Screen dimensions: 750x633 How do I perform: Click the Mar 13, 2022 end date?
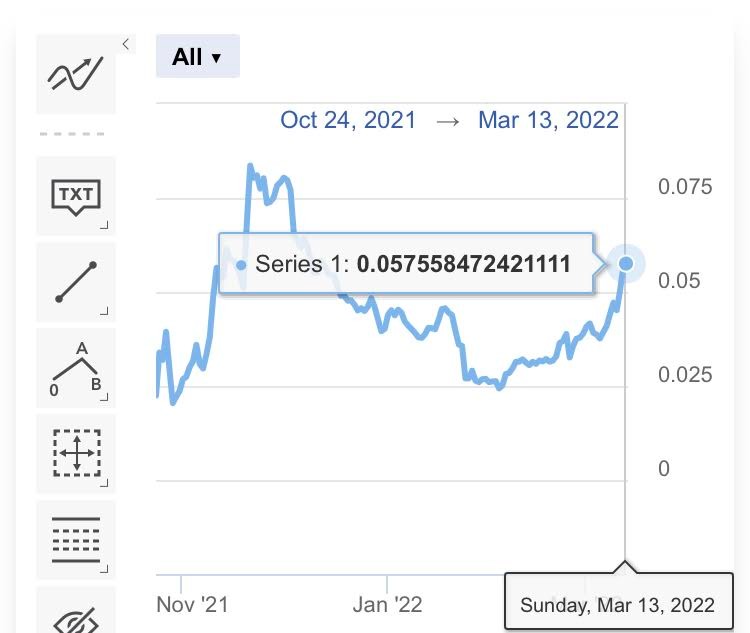(548, 120)
